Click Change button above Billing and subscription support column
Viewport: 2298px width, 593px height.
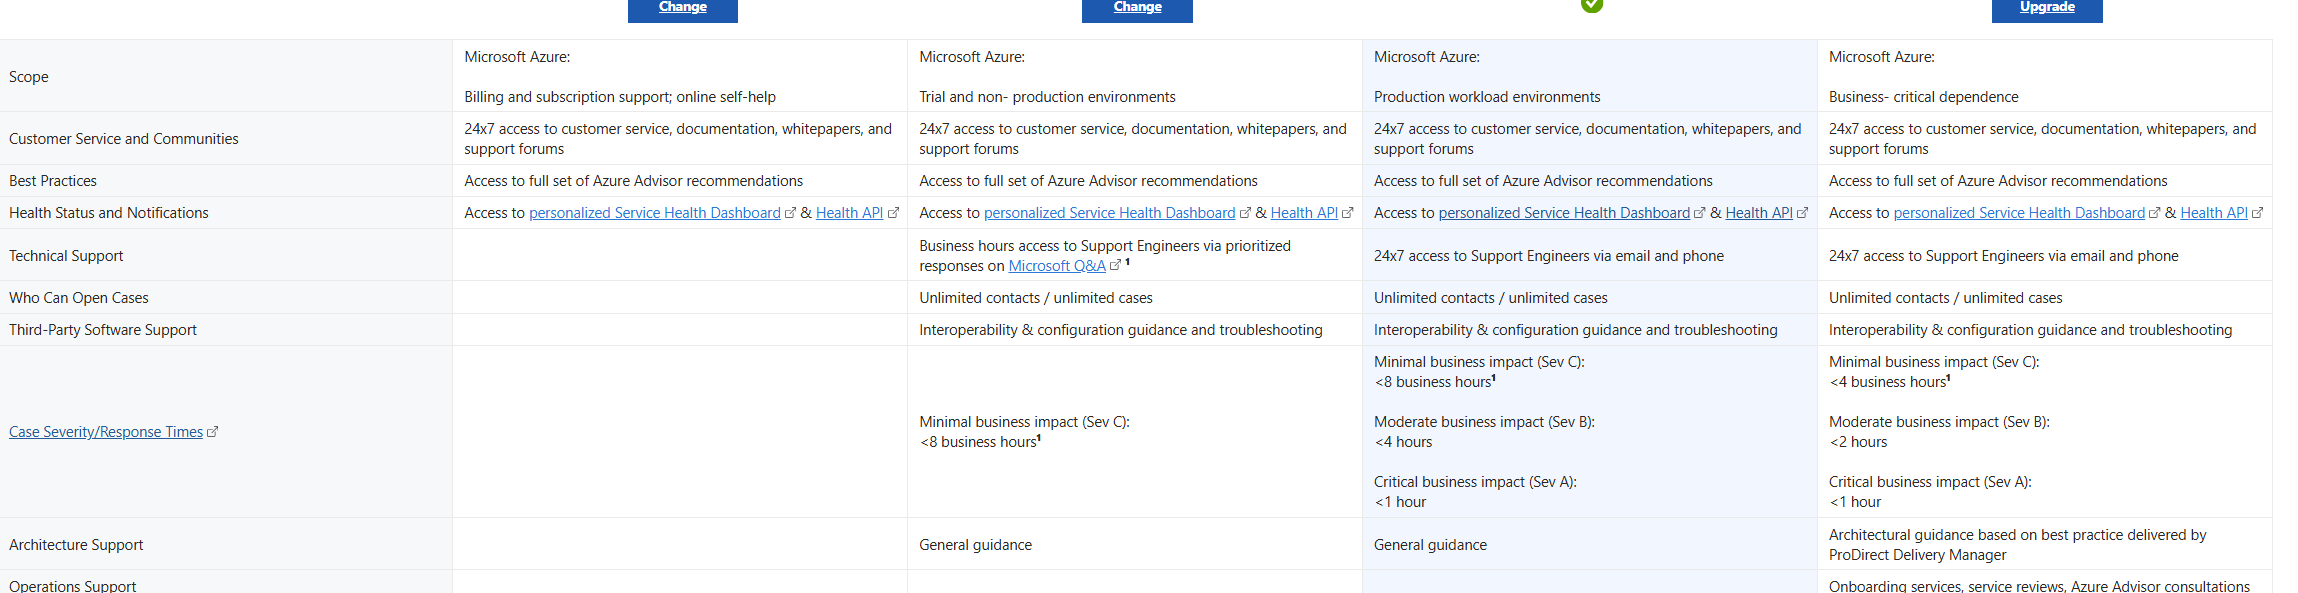683,9
